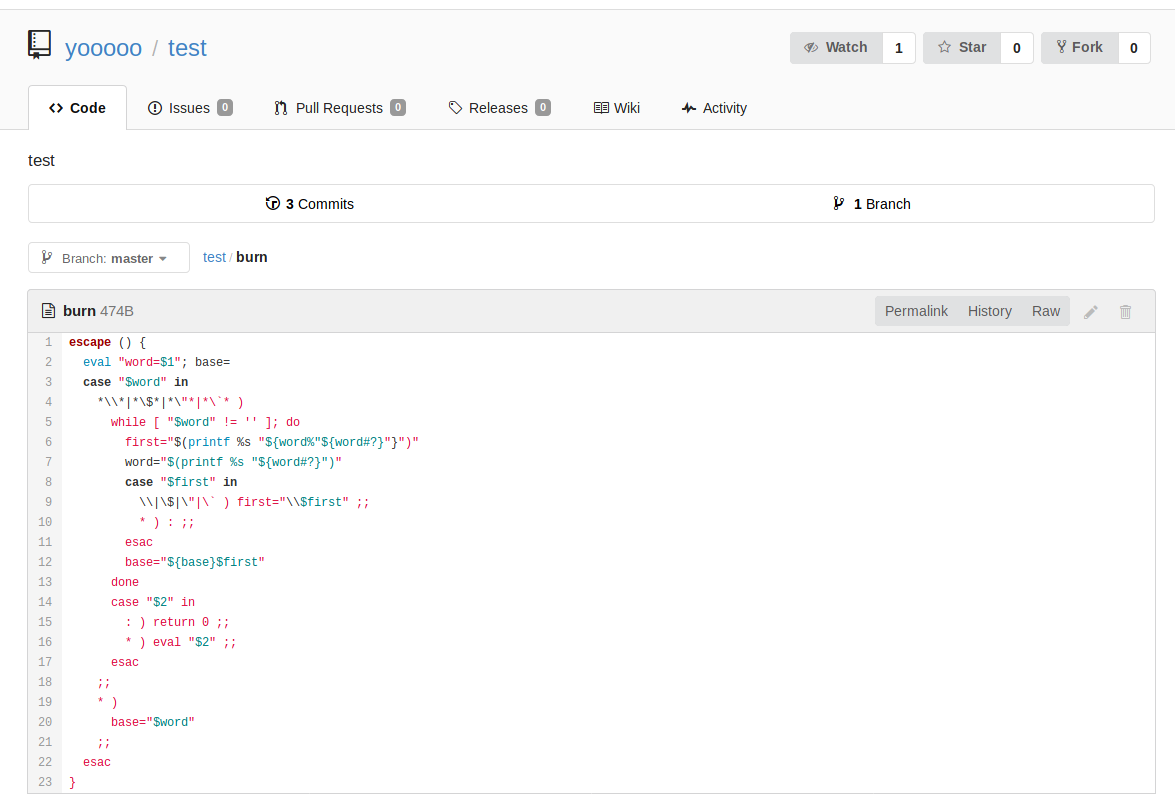
Task: Click the pencil edit file icon
Action: tap(1091, 312)
